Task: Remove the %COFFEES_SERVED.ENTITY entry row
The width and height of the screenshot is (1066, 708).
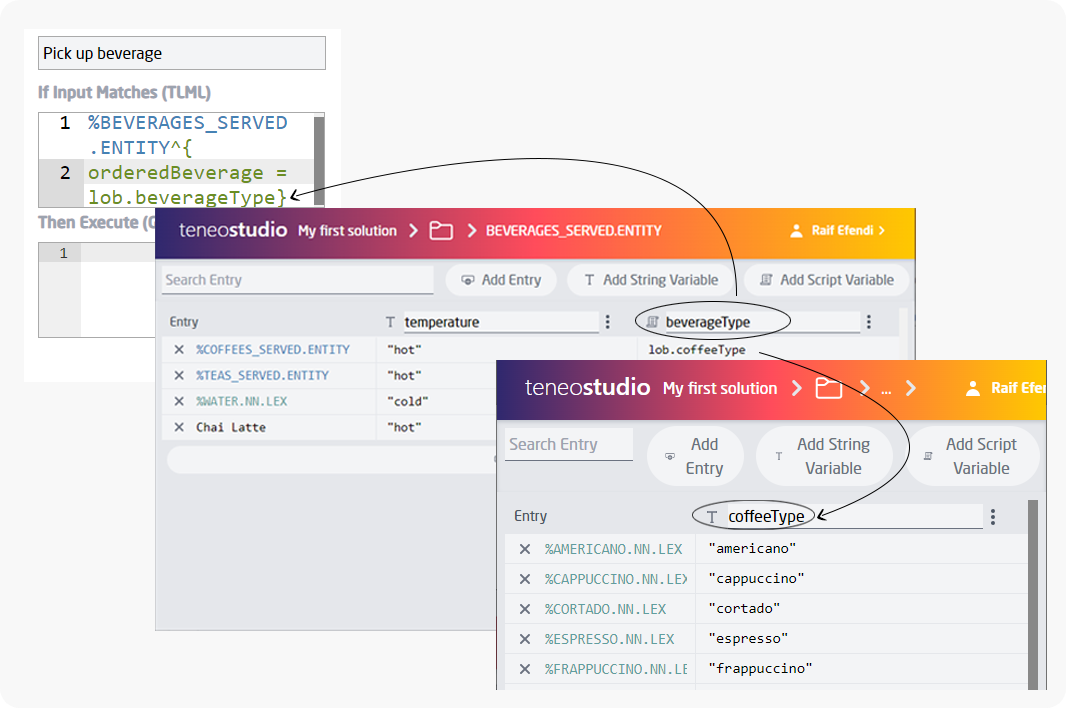Action: coord(179,350)
